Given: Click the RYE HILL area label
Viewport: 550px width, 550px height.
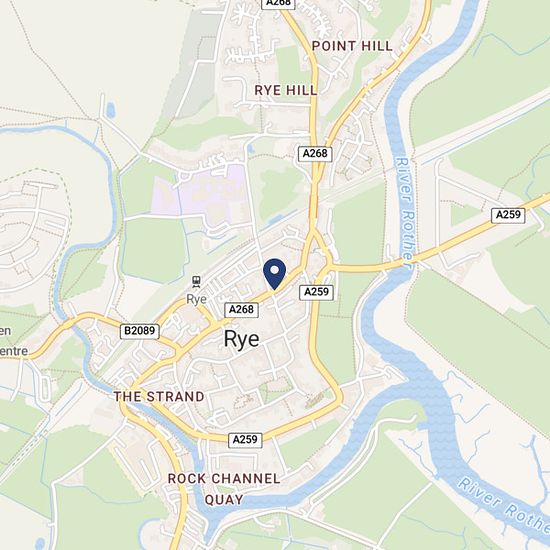Looking at the screenshot, I should [286, 90].
